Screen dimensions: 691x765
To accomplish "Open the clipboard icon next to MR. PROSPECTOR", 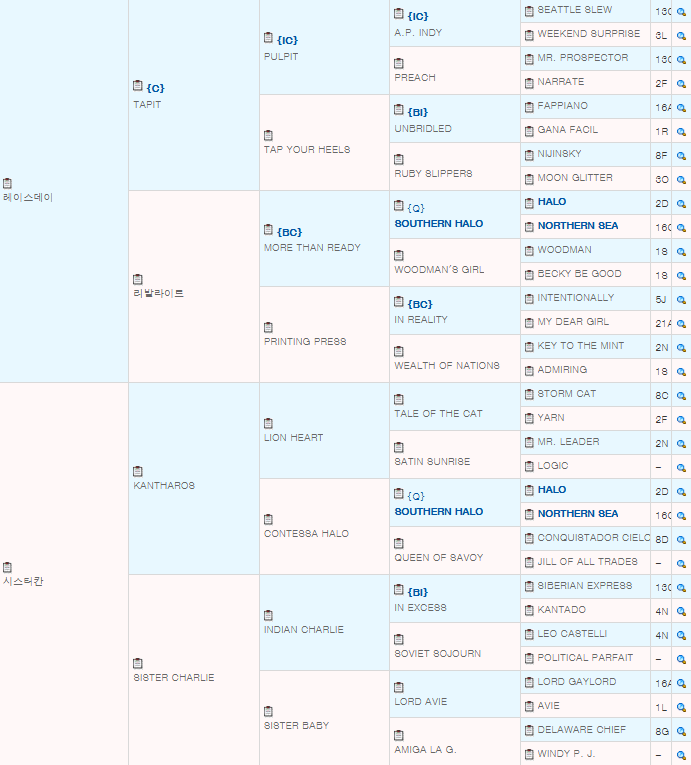I will point(529,59).
